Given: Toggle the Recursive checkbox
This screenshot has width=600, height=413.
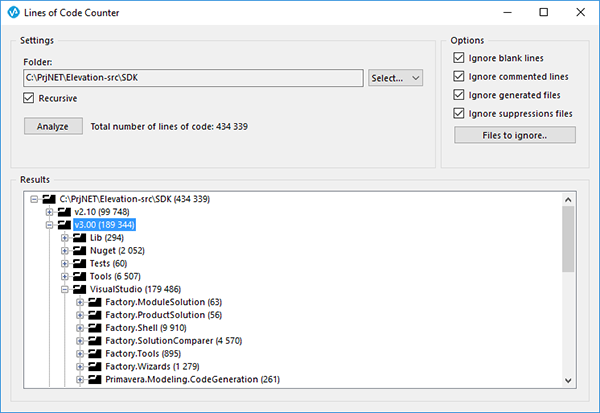Looking at the screenshot, I should click(29, 98).
